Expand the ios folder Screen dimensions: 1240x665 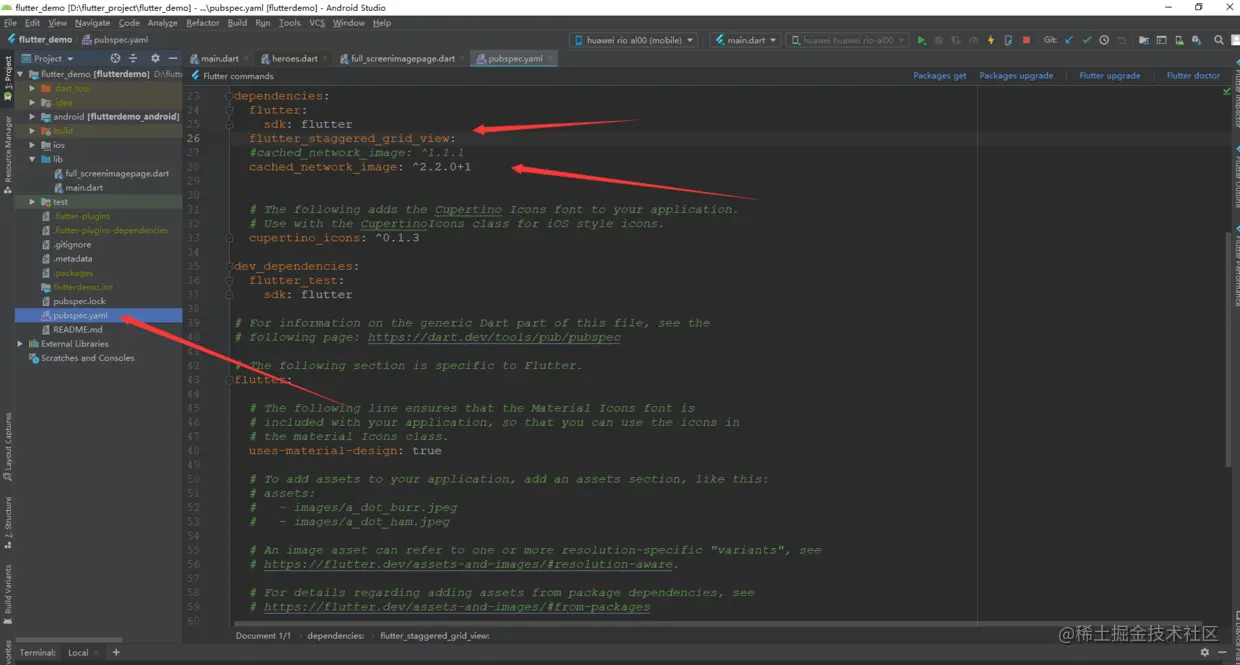tap(33, 145)
